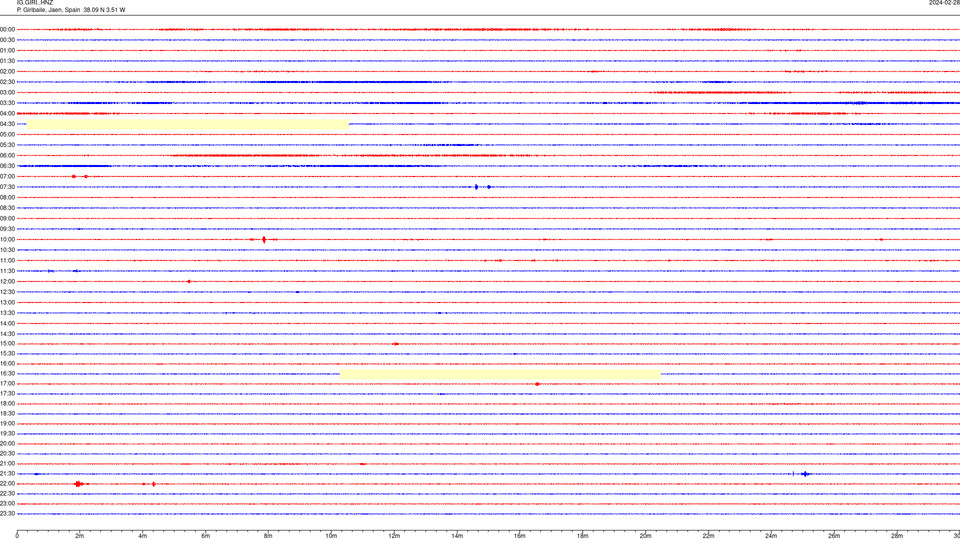Click the large red spike on the 10:00 trace
This screenshot has width=960, height=540.
tap(264, 239)
